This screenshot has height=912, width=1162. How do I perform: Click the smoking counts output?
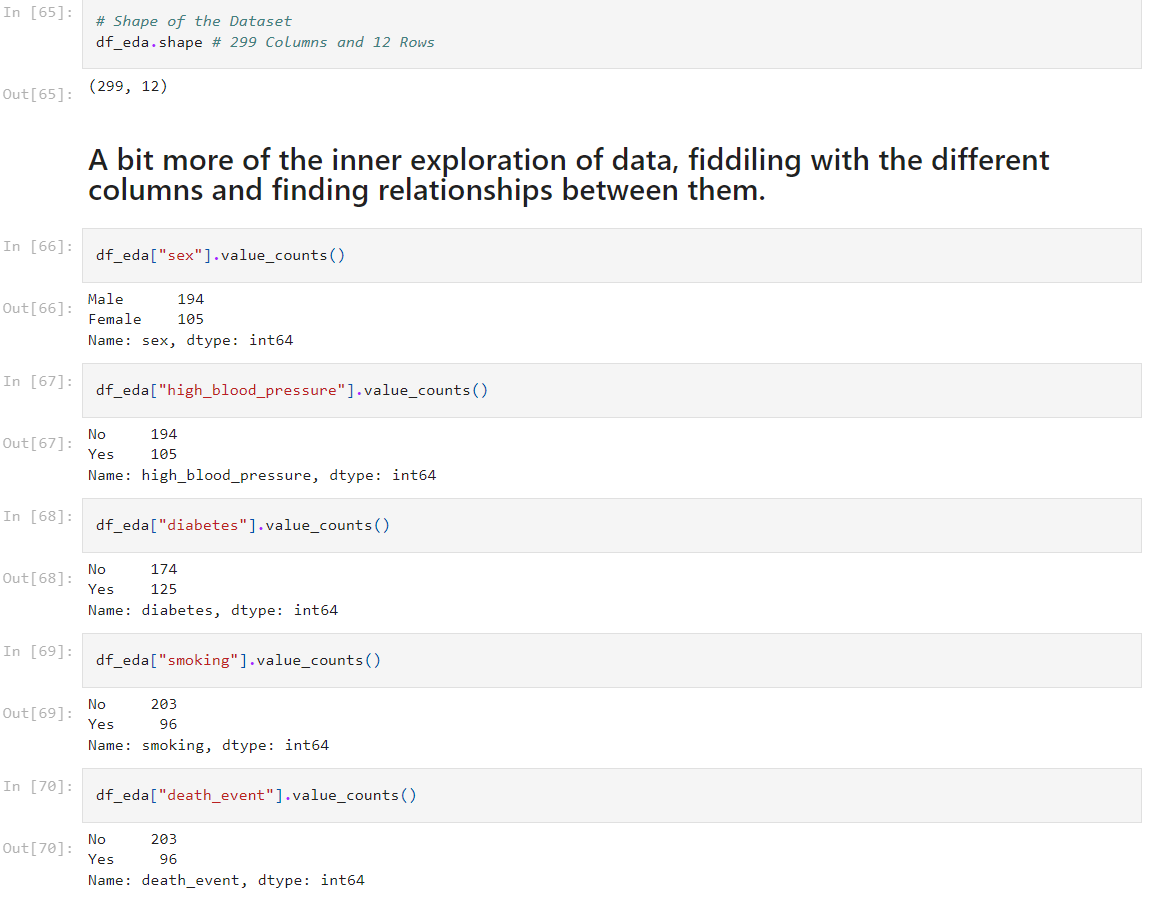tap(208, 724)
